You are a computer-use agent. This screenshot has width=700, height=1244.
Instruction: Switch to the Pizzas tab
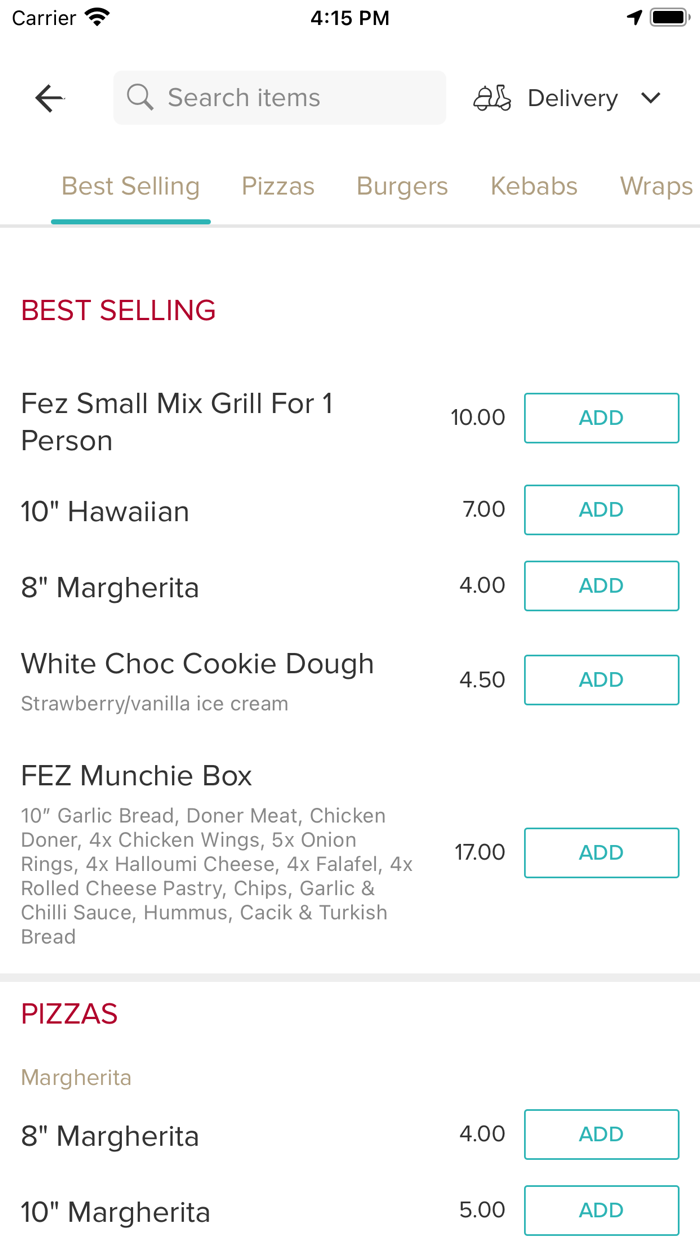(277, 186)
